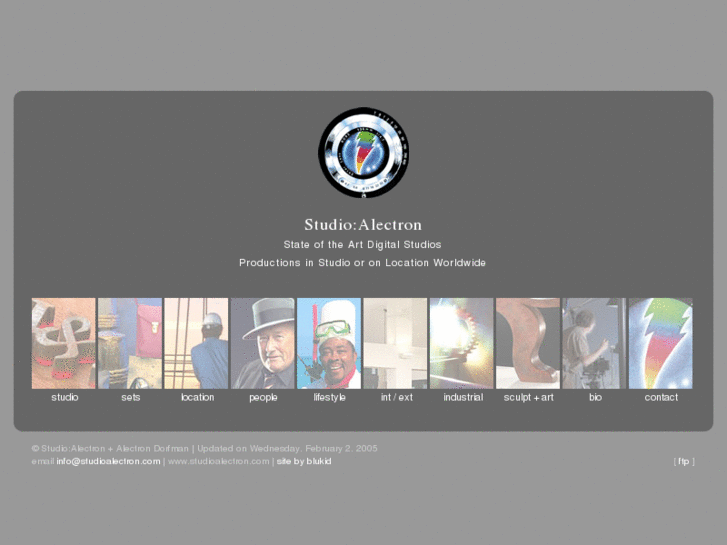727x545 pixels.
Task: Go to the sculpt + art text link
Action: [529, 398]
